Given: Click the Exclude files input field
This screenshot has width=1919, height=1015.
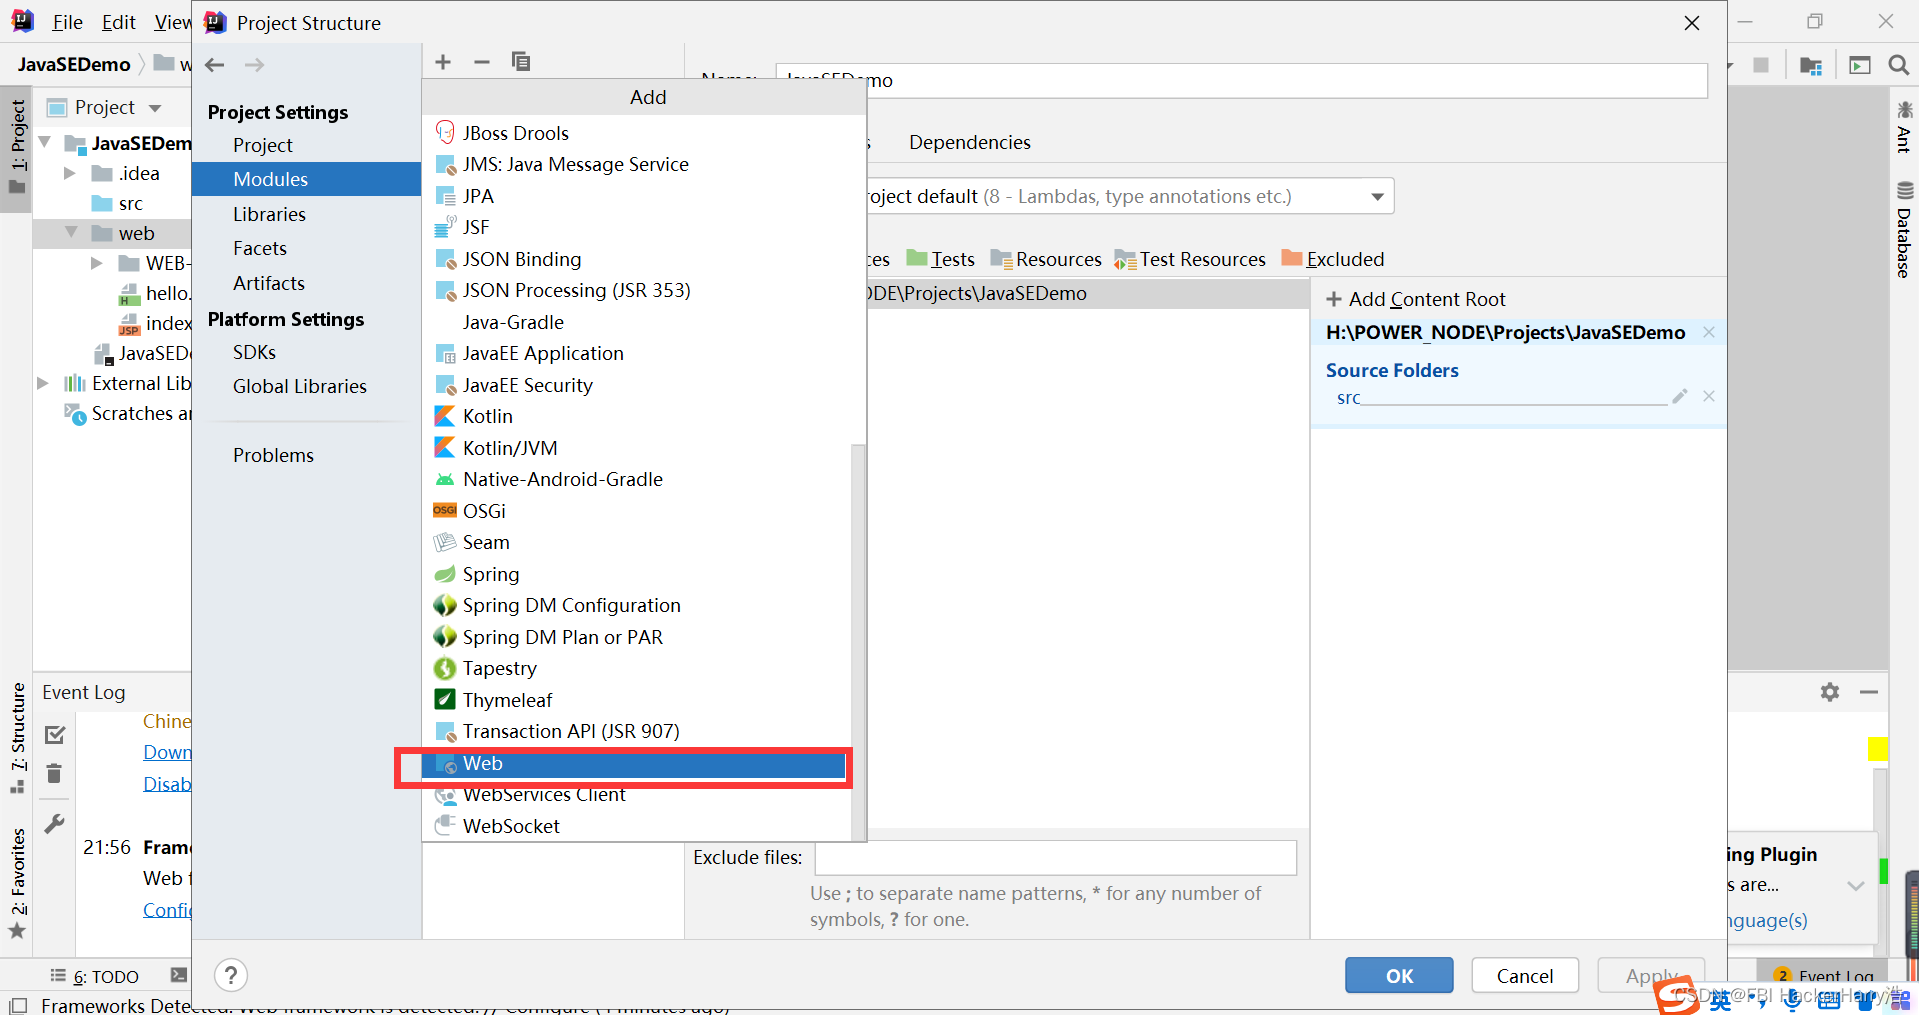Looking at the screenshot, I should (x=1056, y=858).
